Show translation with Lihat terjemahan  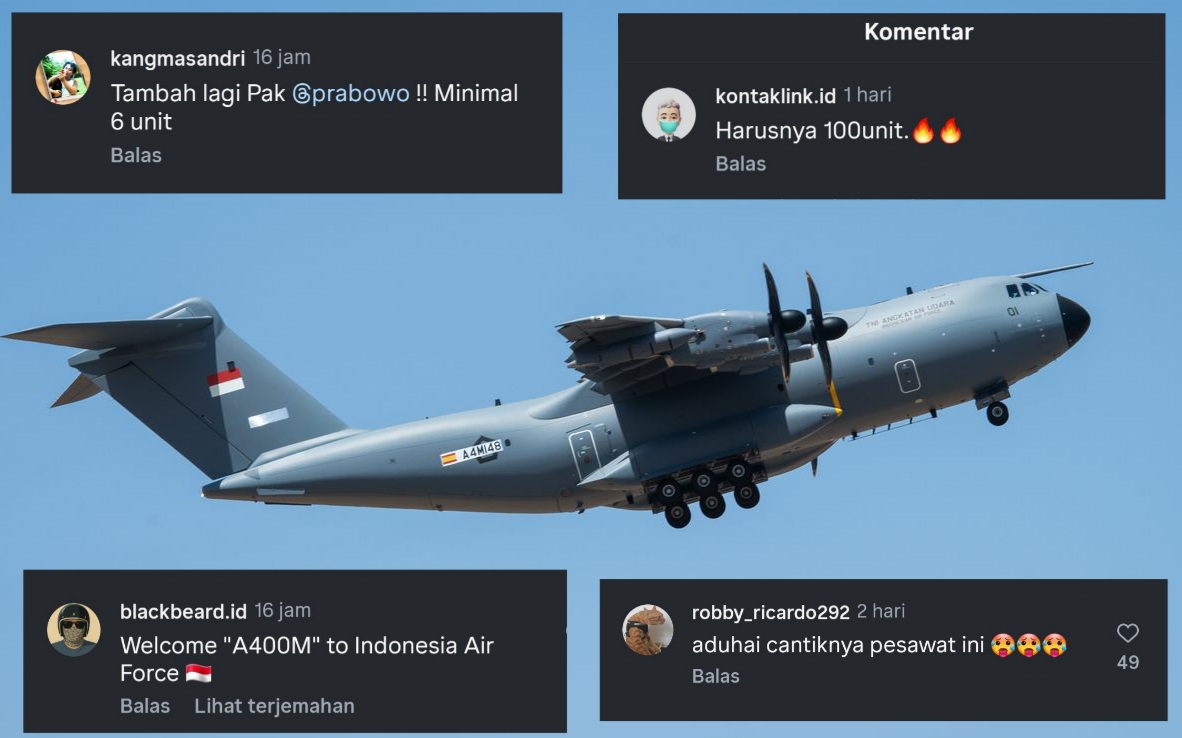point(274,706)
